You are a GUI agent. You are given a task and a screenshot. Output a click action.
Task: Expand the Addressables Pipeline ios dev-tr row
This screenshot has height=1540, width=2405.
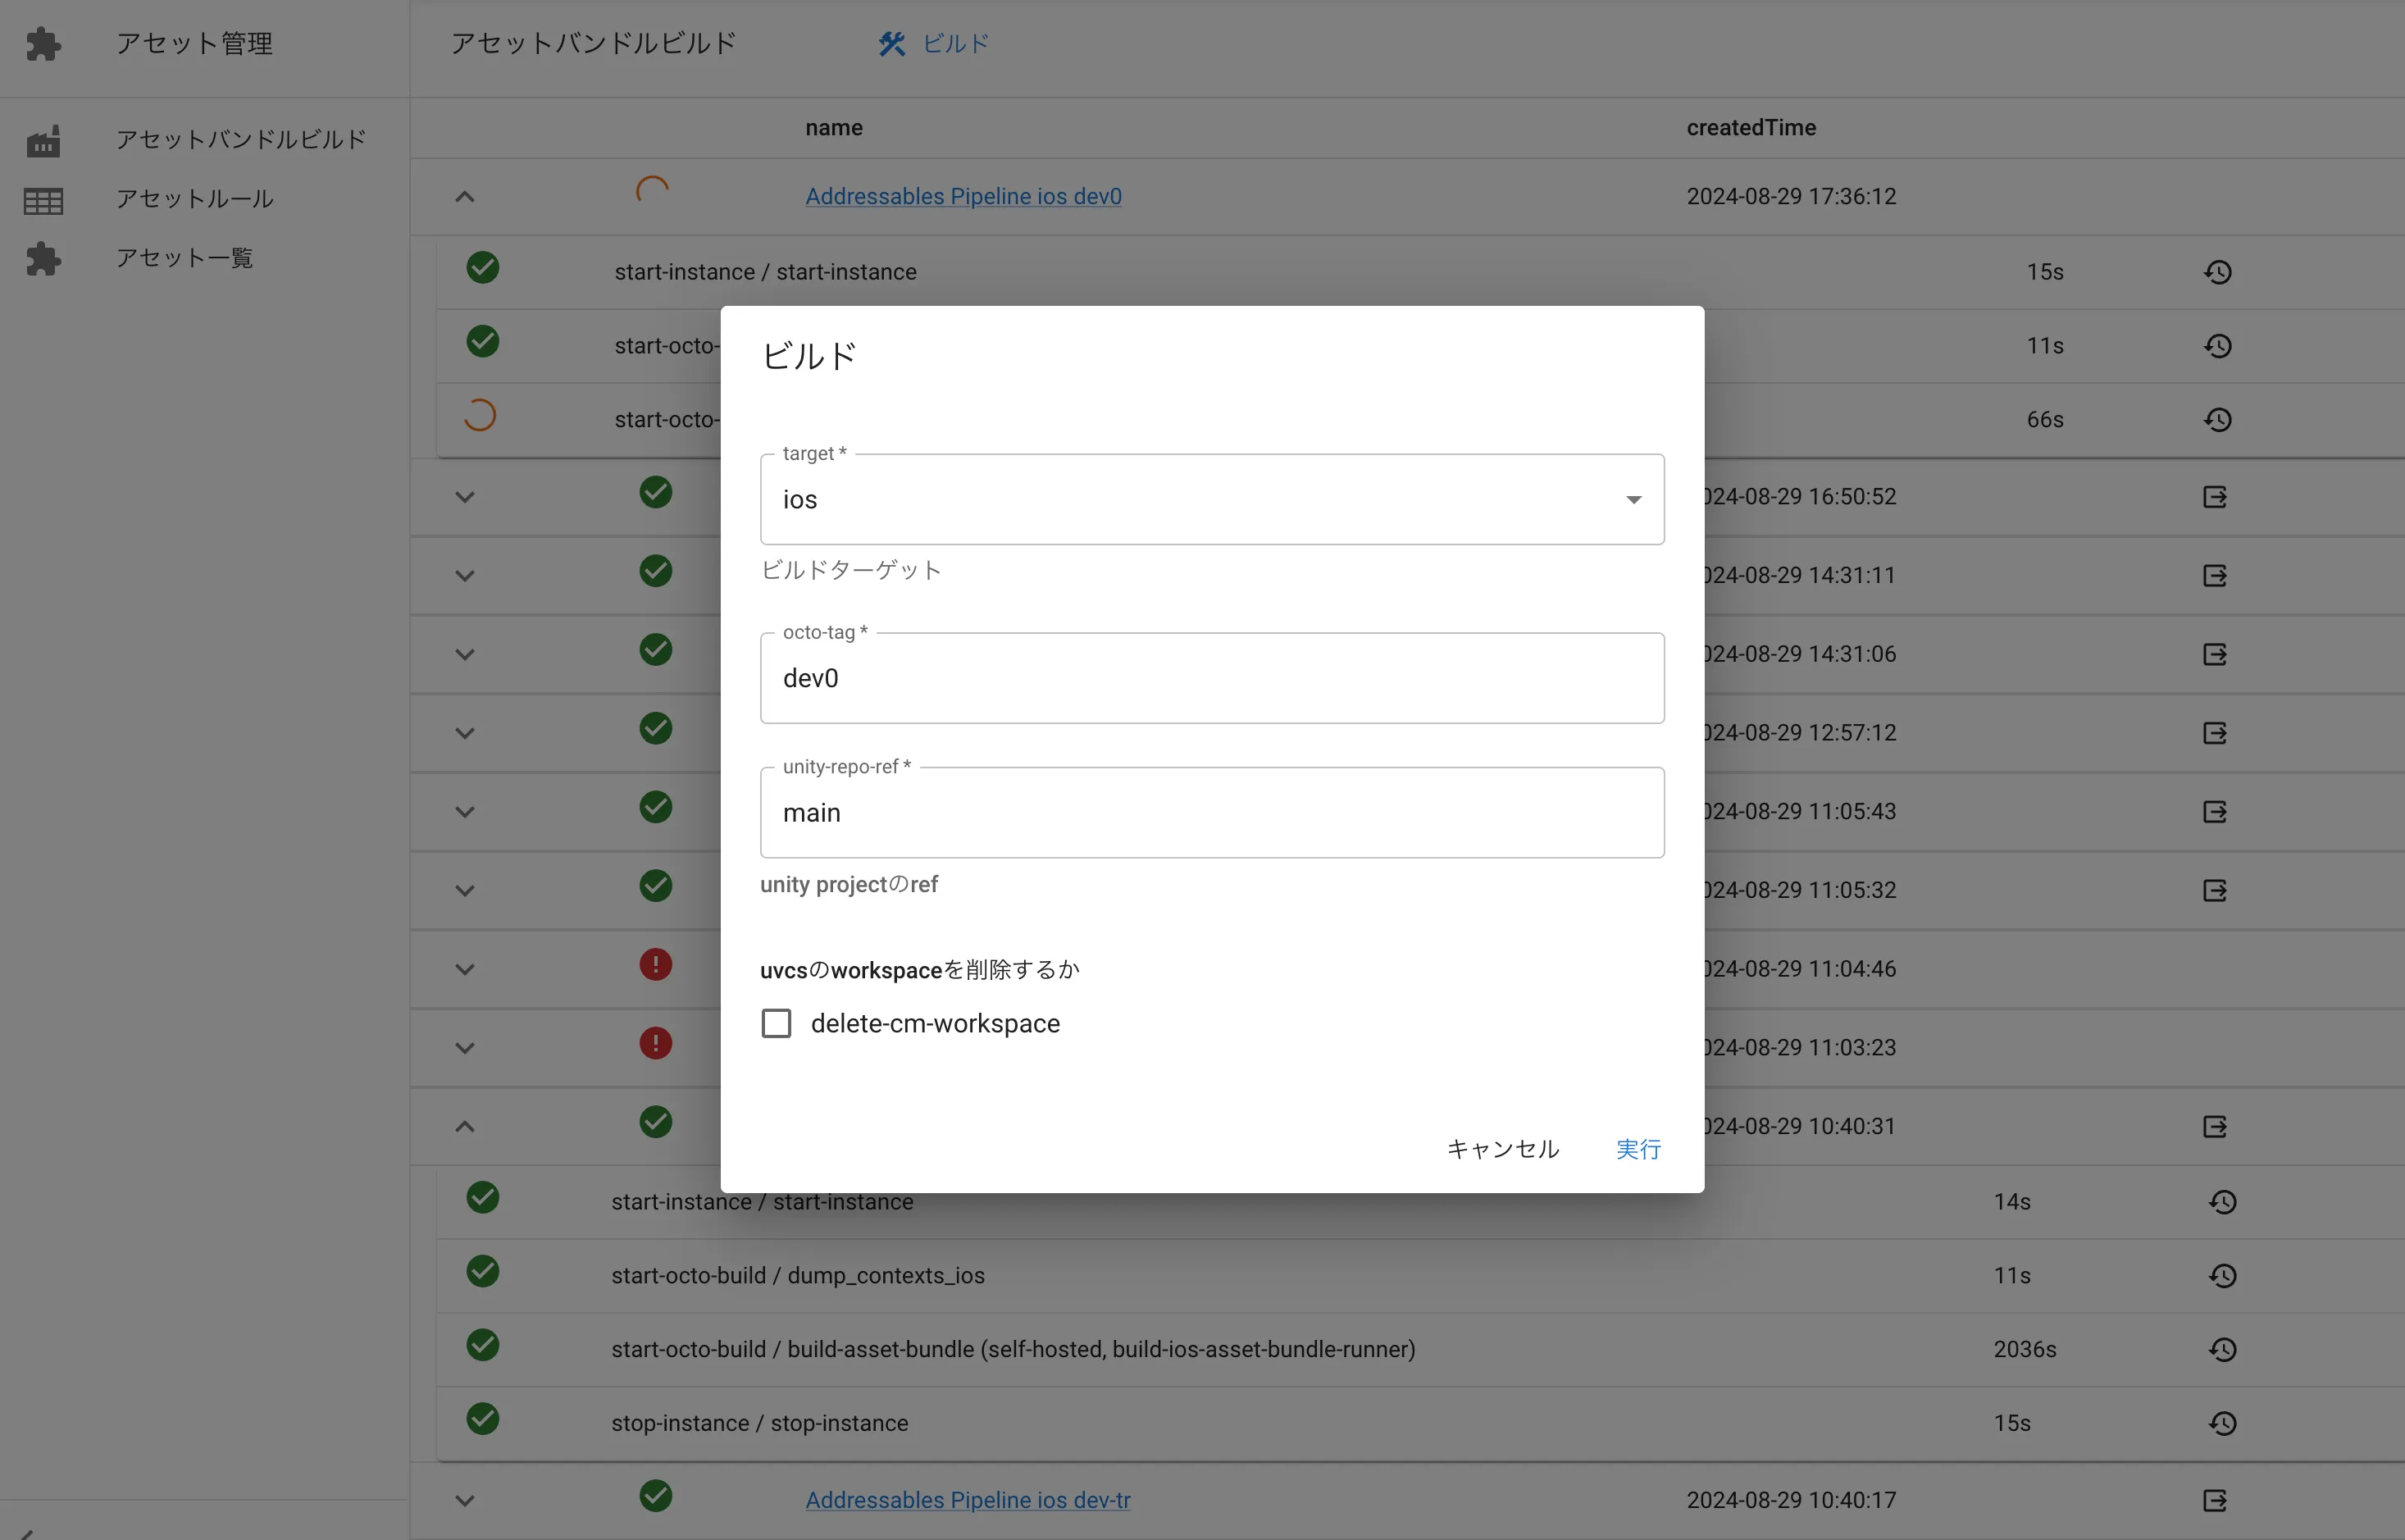click(x=465, y=1500)
